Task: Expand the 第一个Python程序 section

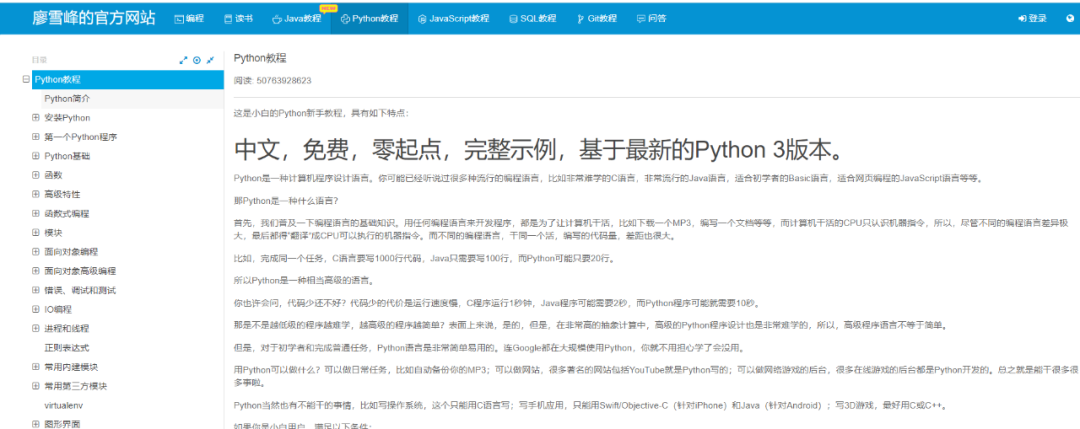Action: pos(36,137)
